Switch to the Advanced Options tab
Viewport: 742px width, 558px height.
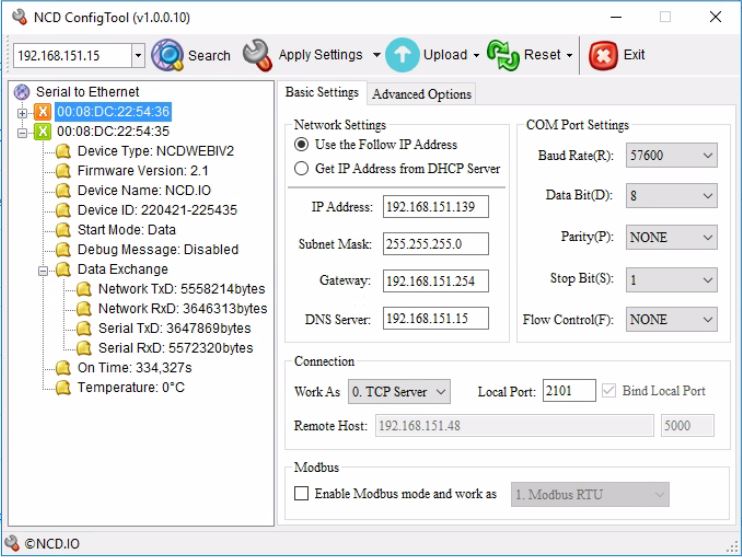(x=421, y=94)
